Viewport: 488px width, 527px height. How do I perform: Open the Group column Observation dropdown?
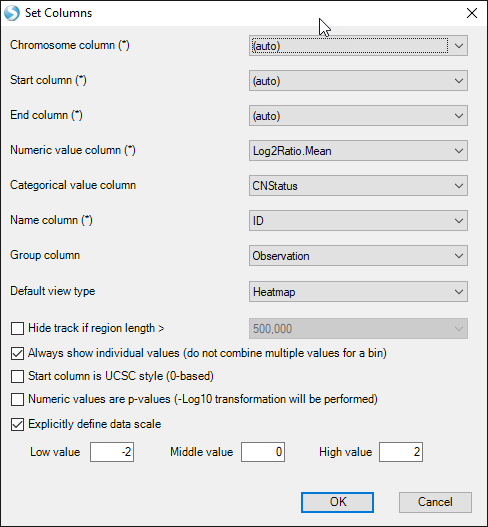(x=358, y=255)
